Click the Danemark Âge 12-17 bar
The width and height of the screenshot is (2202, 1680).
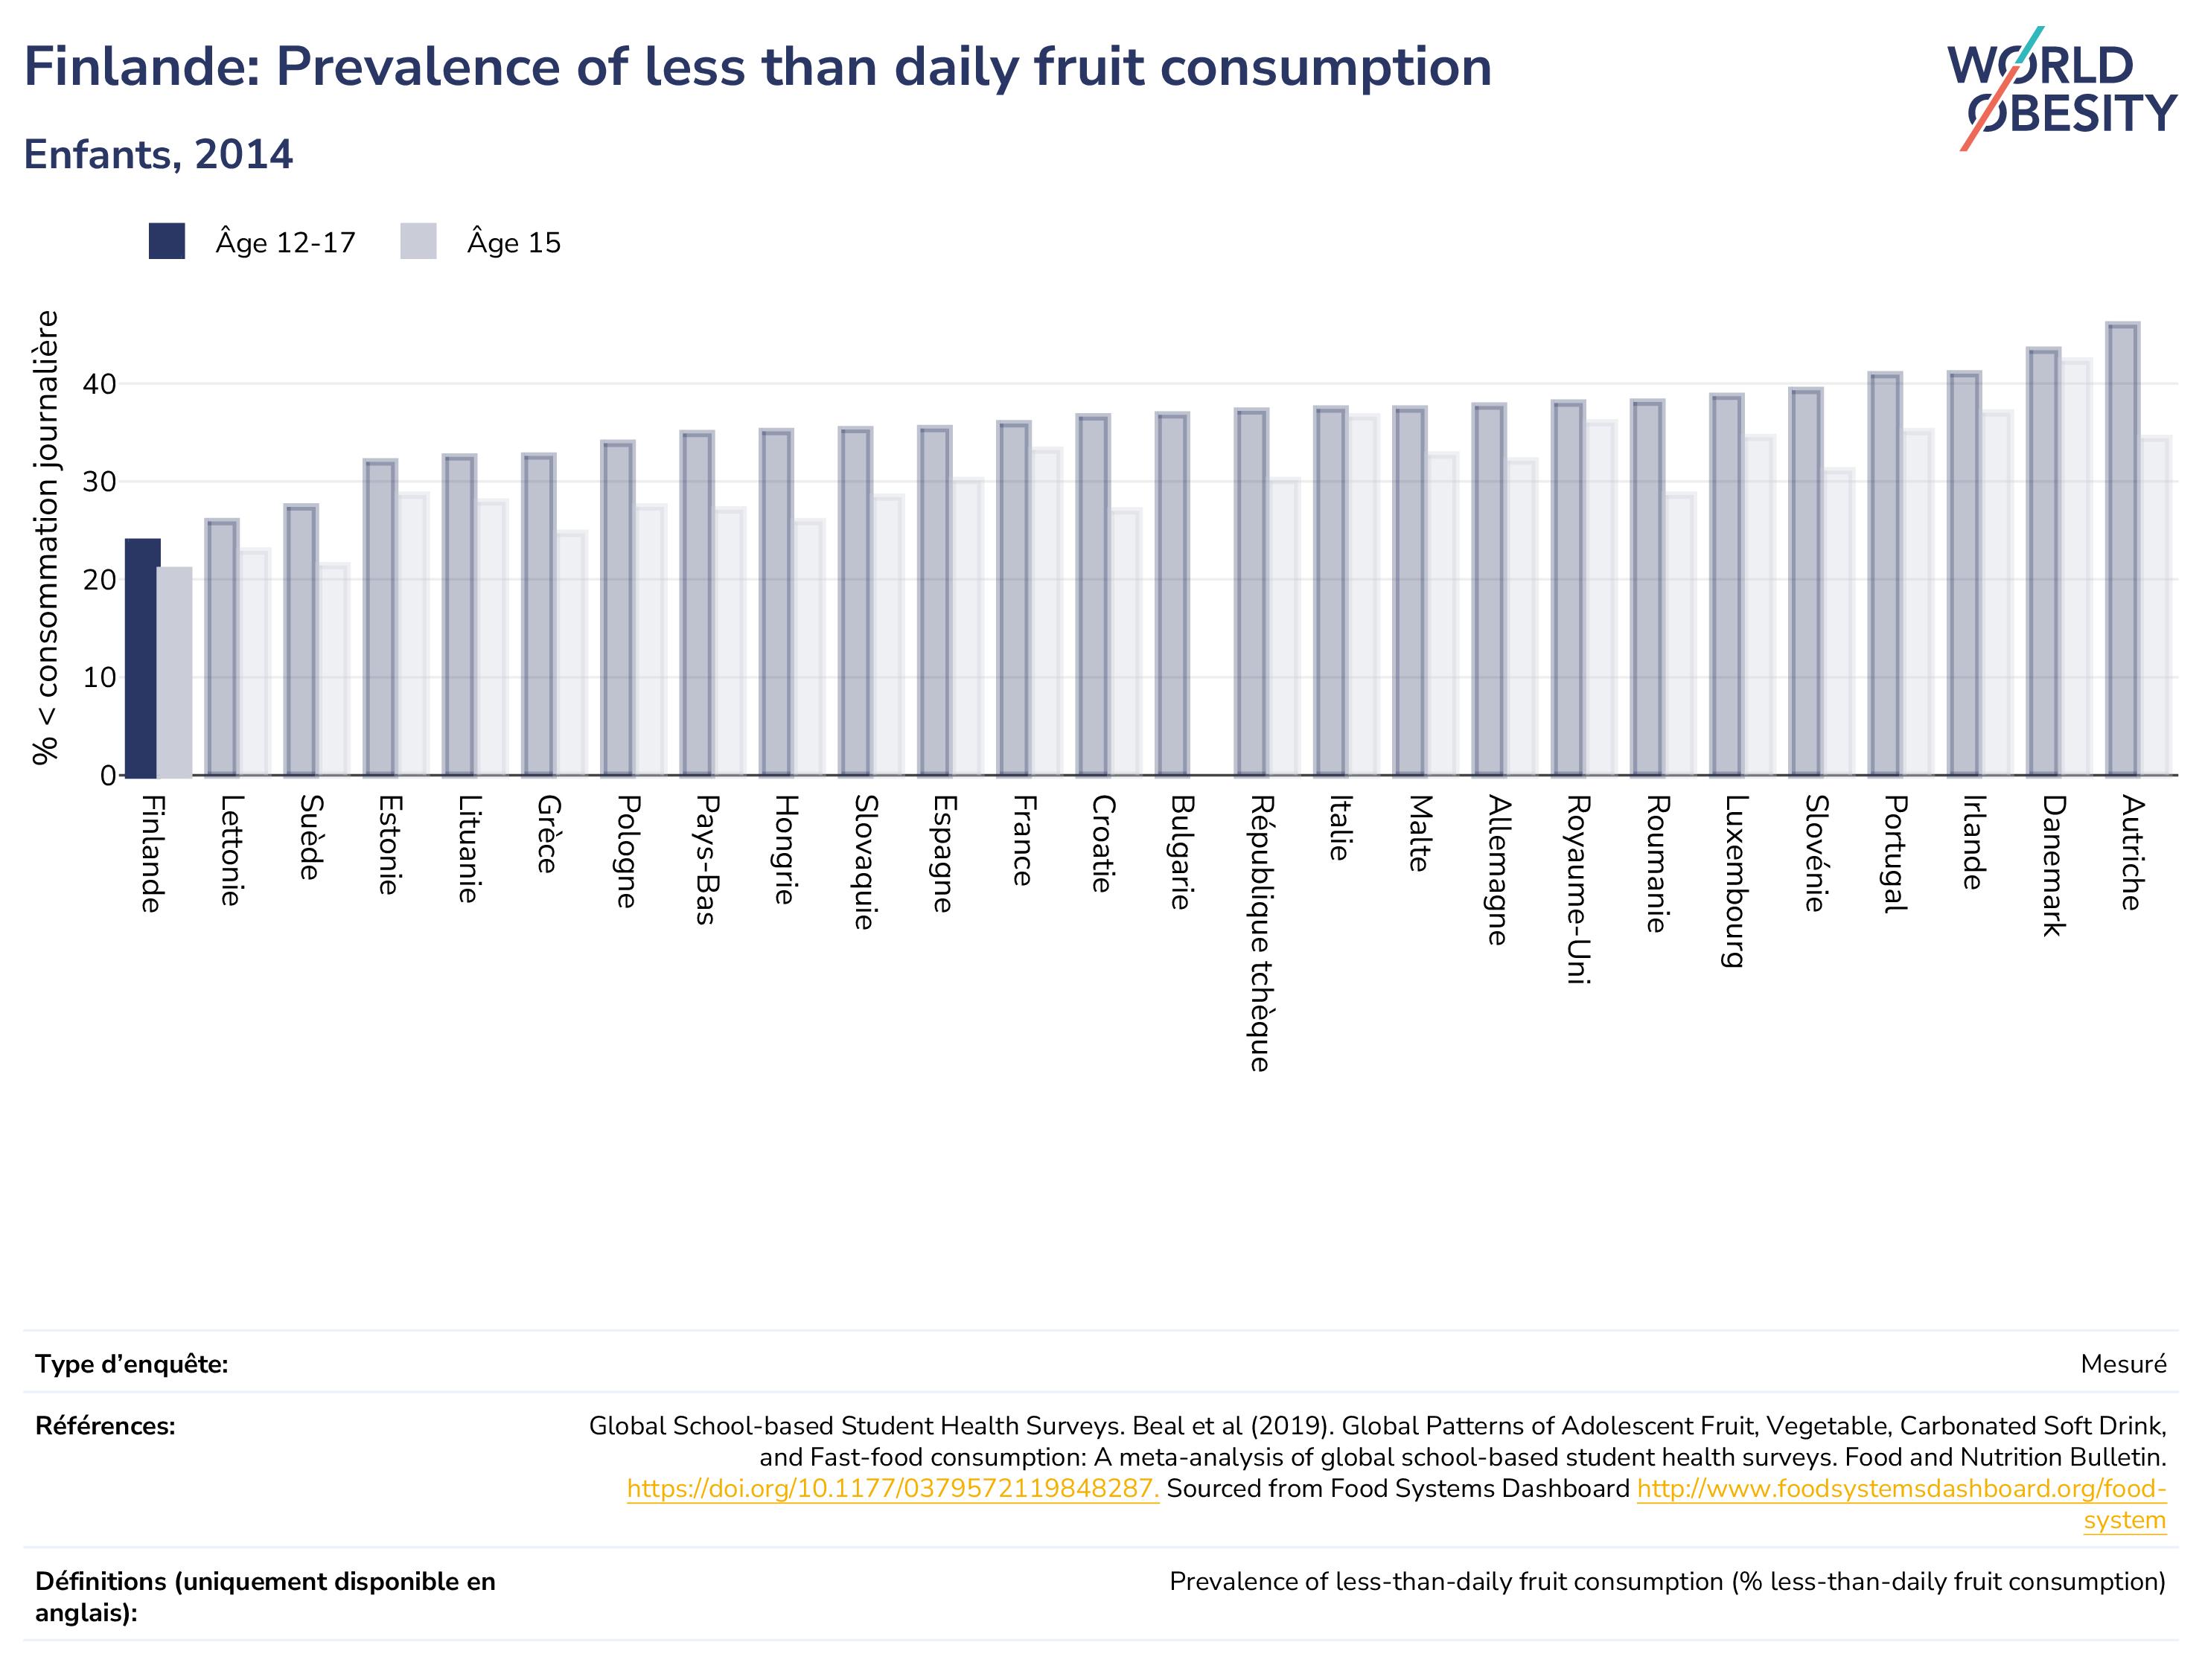tap(2042, 562)
